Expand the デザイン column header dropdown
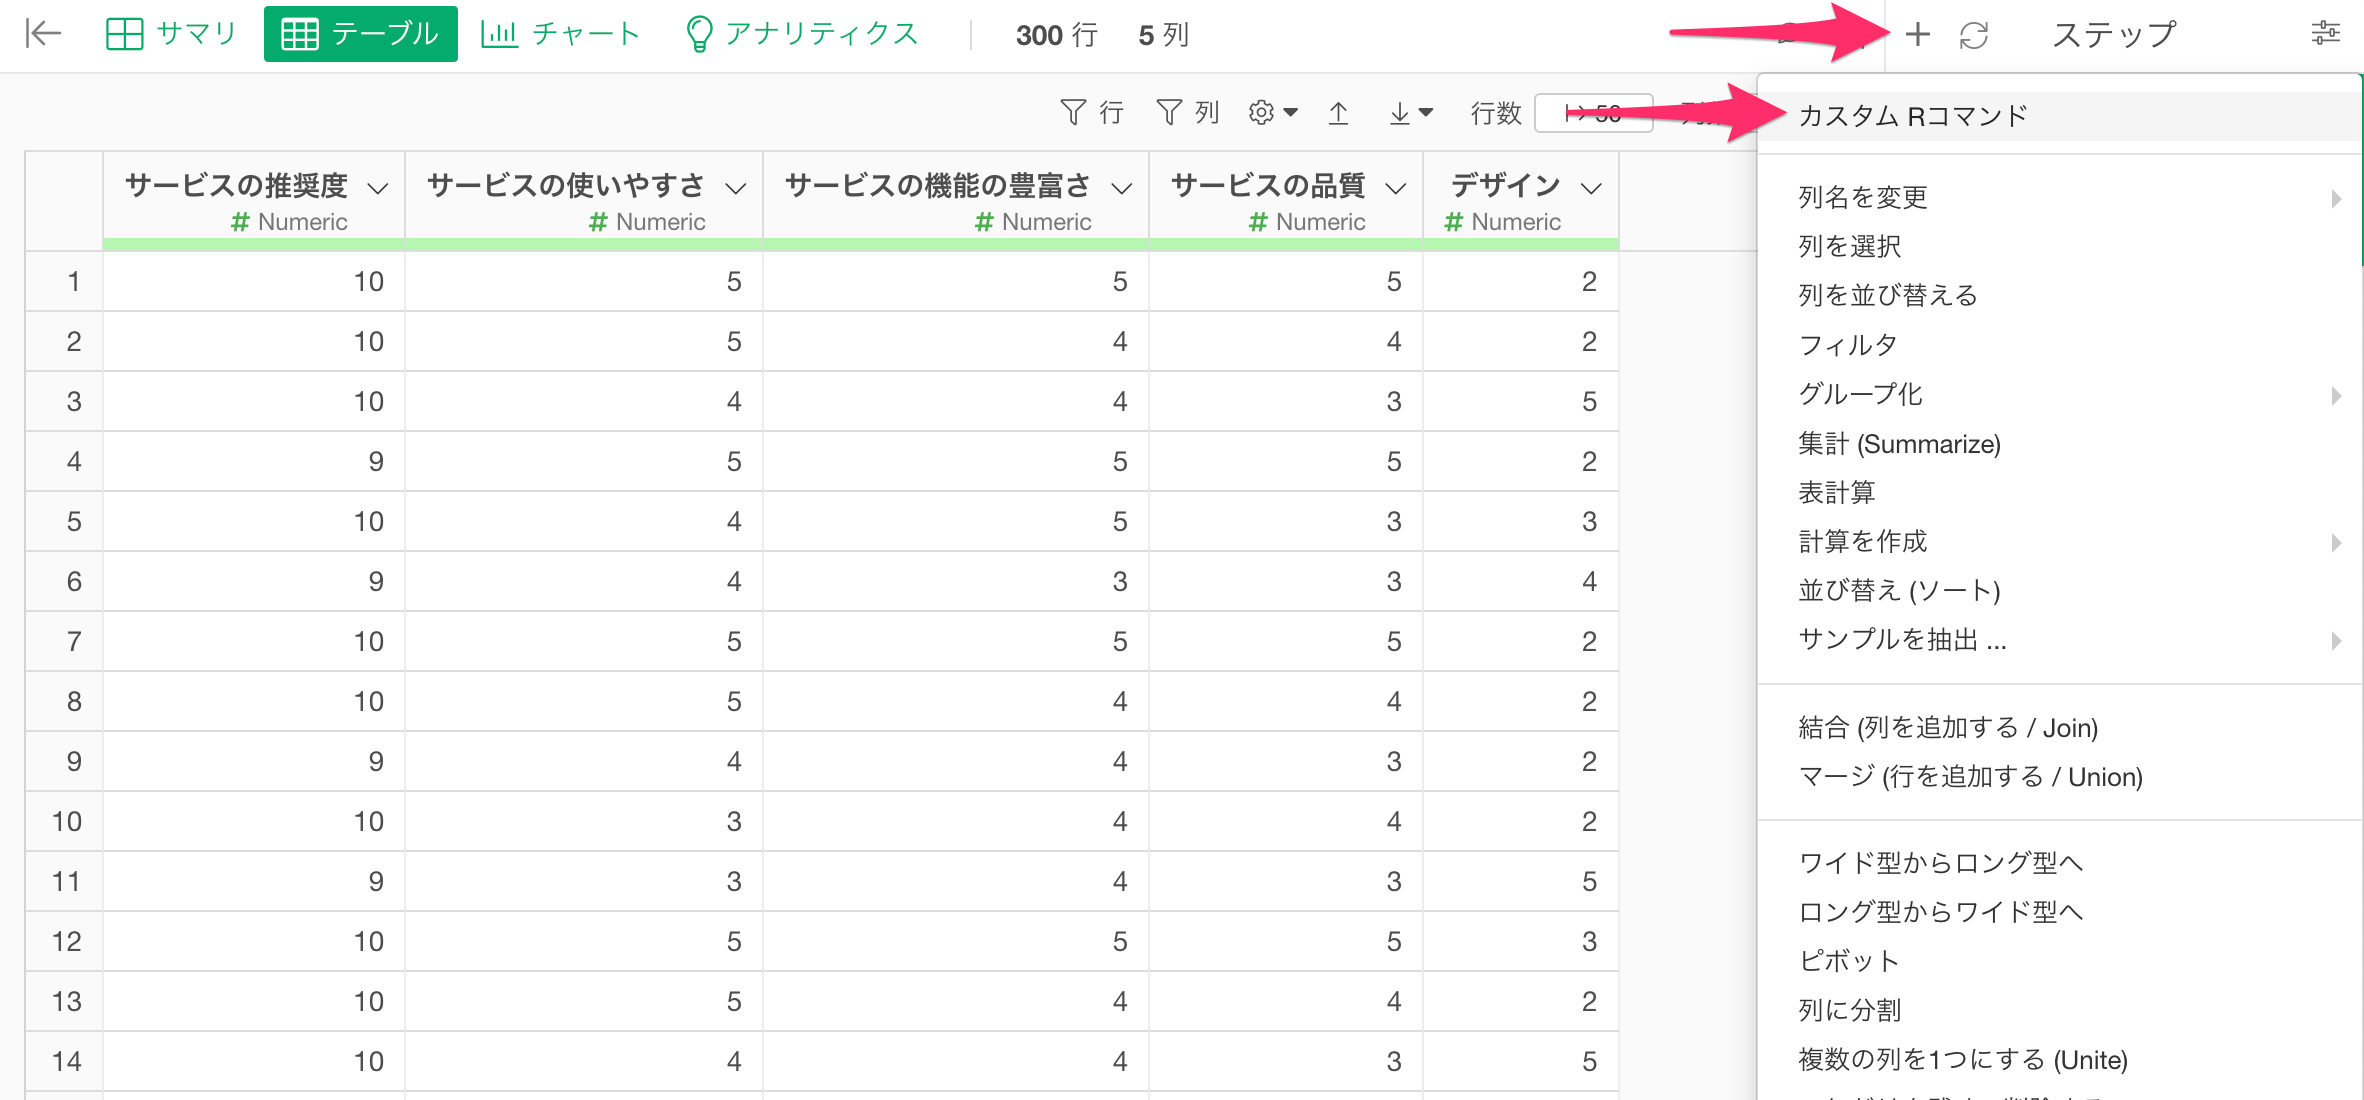Screen dimensions: 2364x1100 [x=1592, y=188]
